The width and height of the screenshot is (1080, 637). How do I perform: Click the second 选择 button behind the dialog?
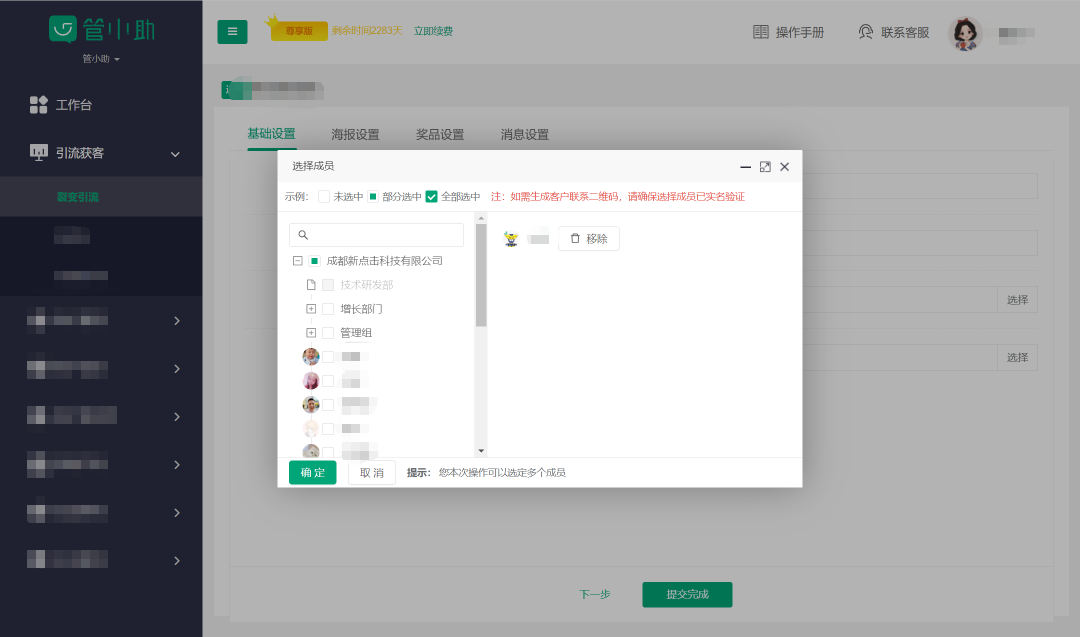[1017, 358]
